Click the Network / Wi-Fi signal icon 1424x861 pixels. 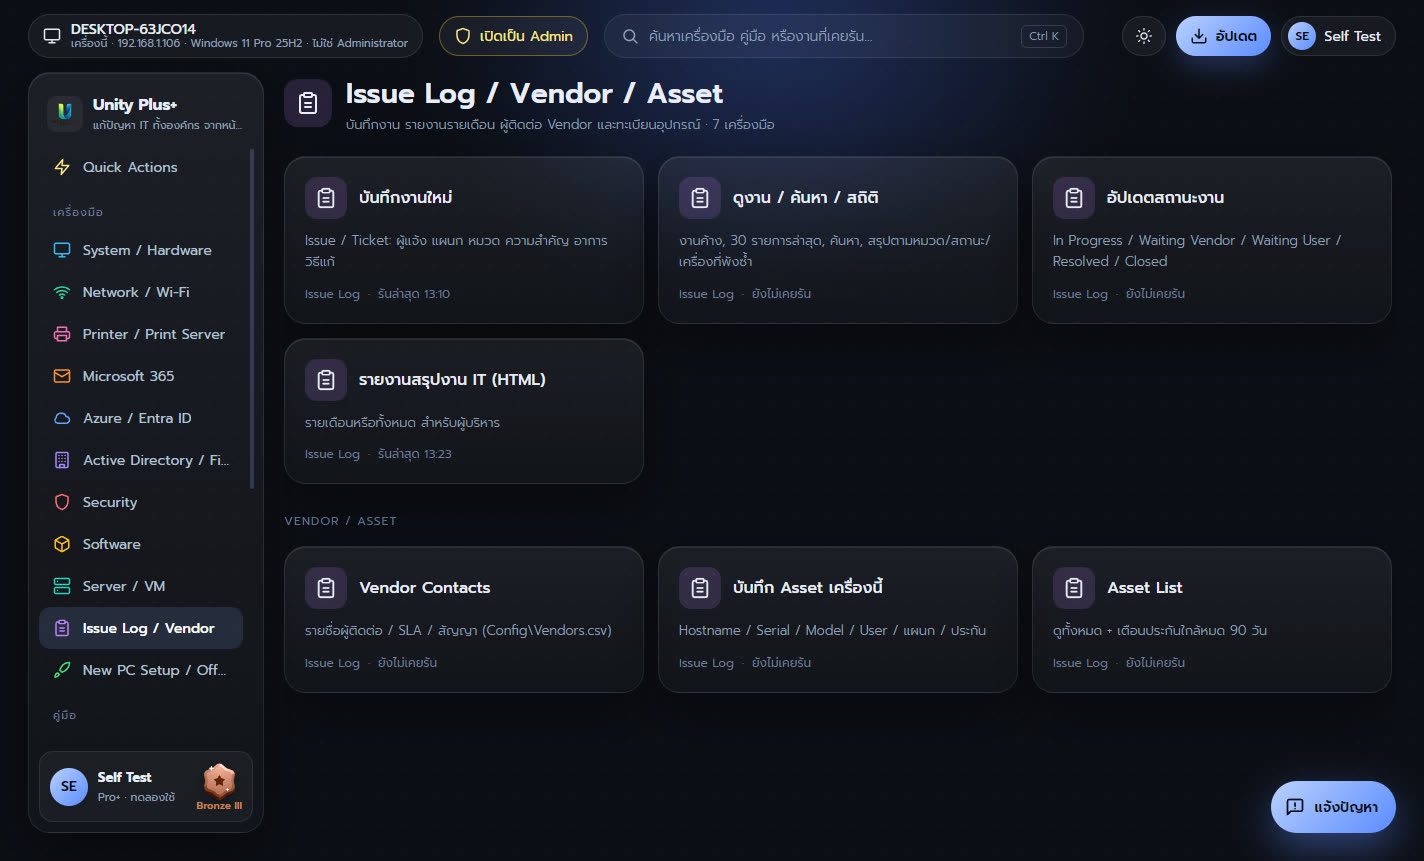coord(62,292)
